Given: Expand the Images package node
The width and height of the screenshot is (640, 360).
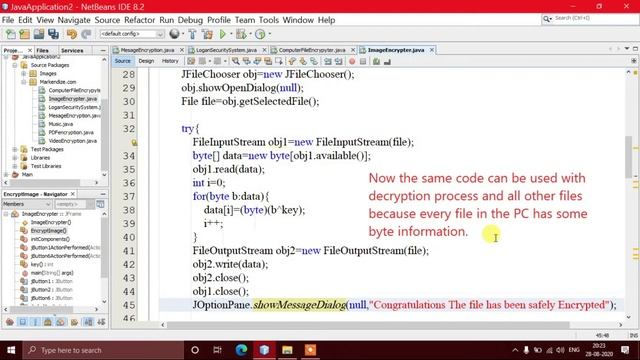Looking at the screenshot, I should [x=24, y=74].
